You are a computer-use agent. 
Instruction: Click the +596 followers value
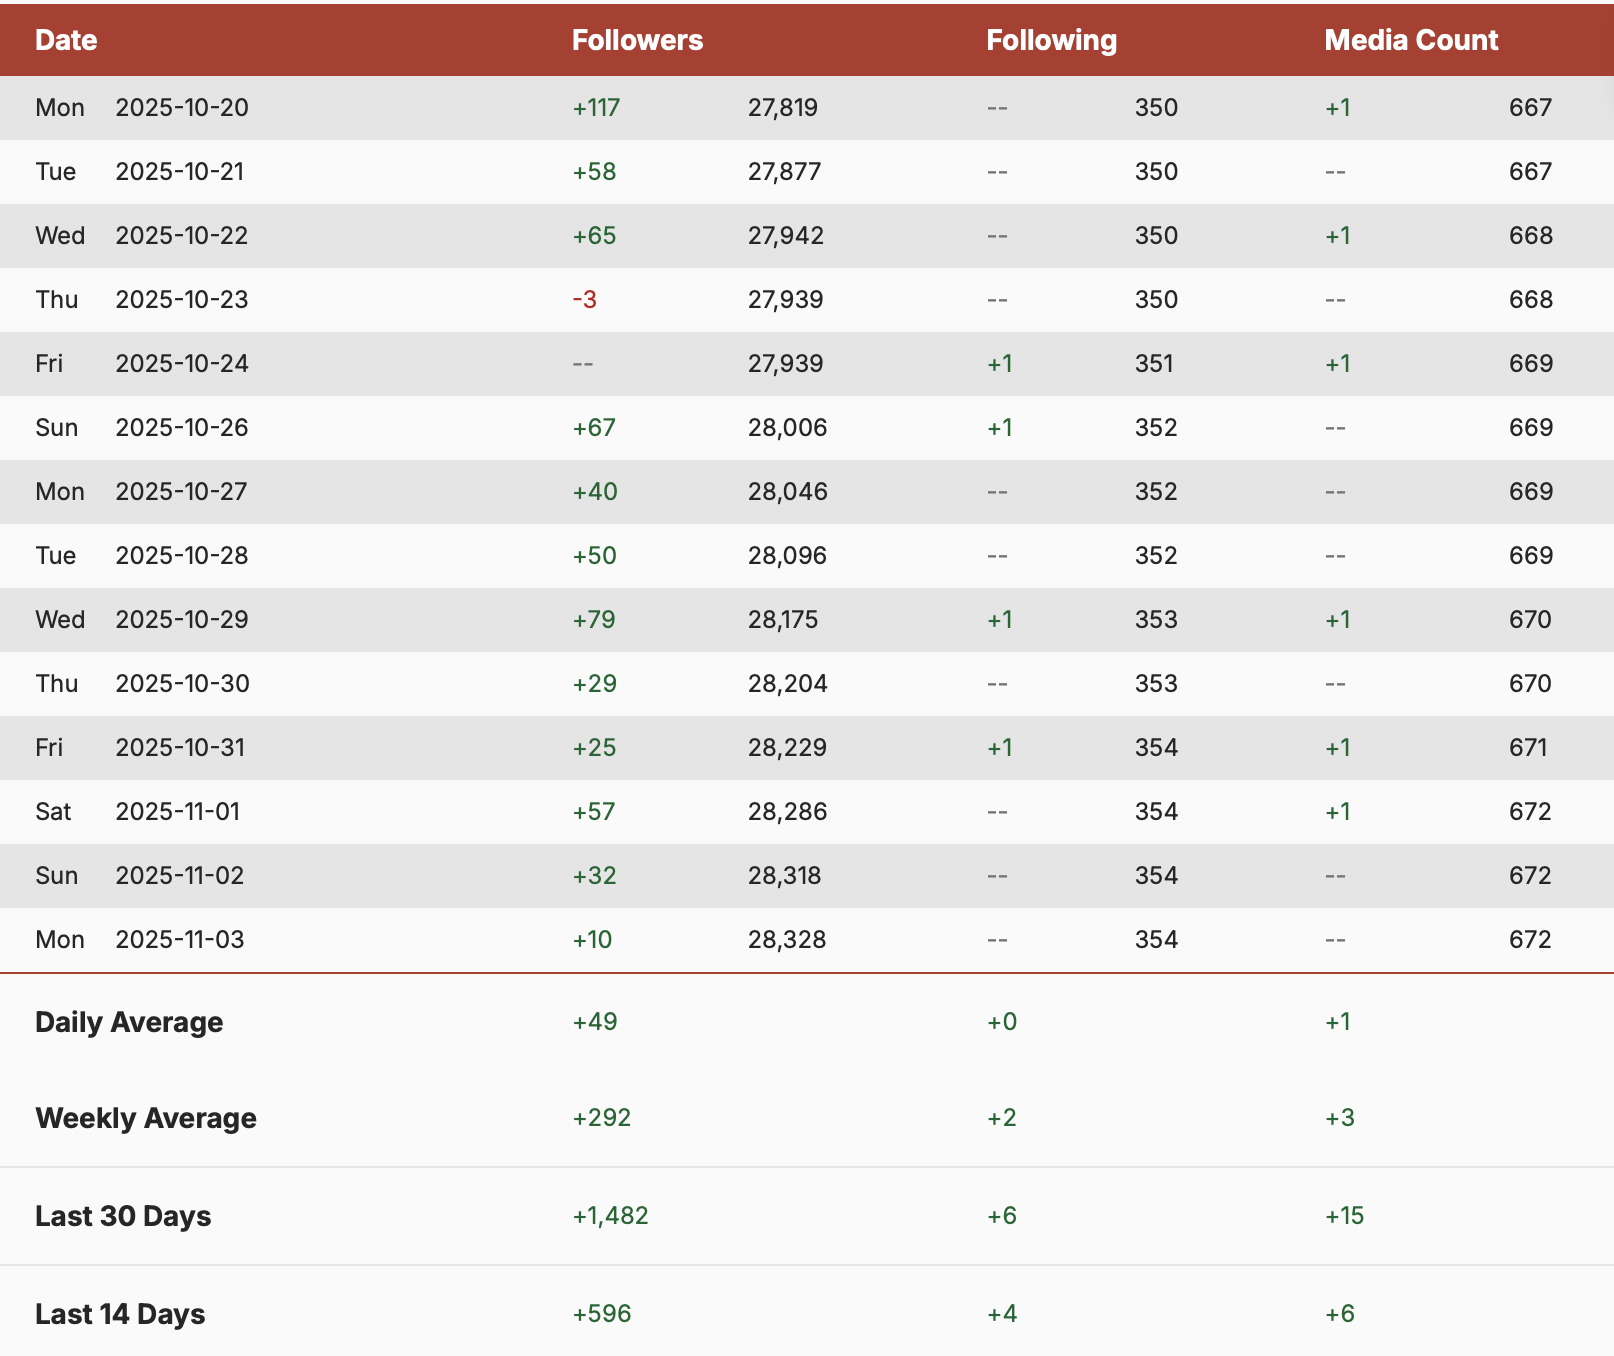coord(601,1314)
